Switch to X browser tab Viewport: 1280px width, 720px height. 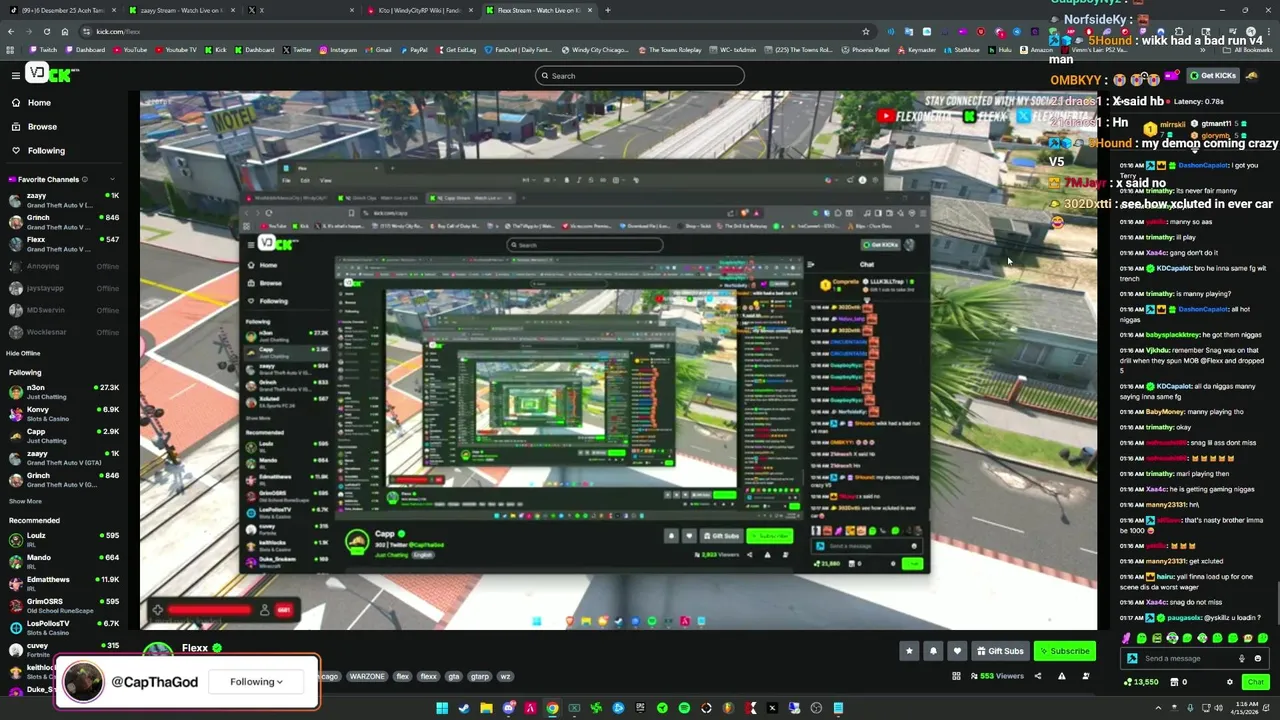point(300,10)
